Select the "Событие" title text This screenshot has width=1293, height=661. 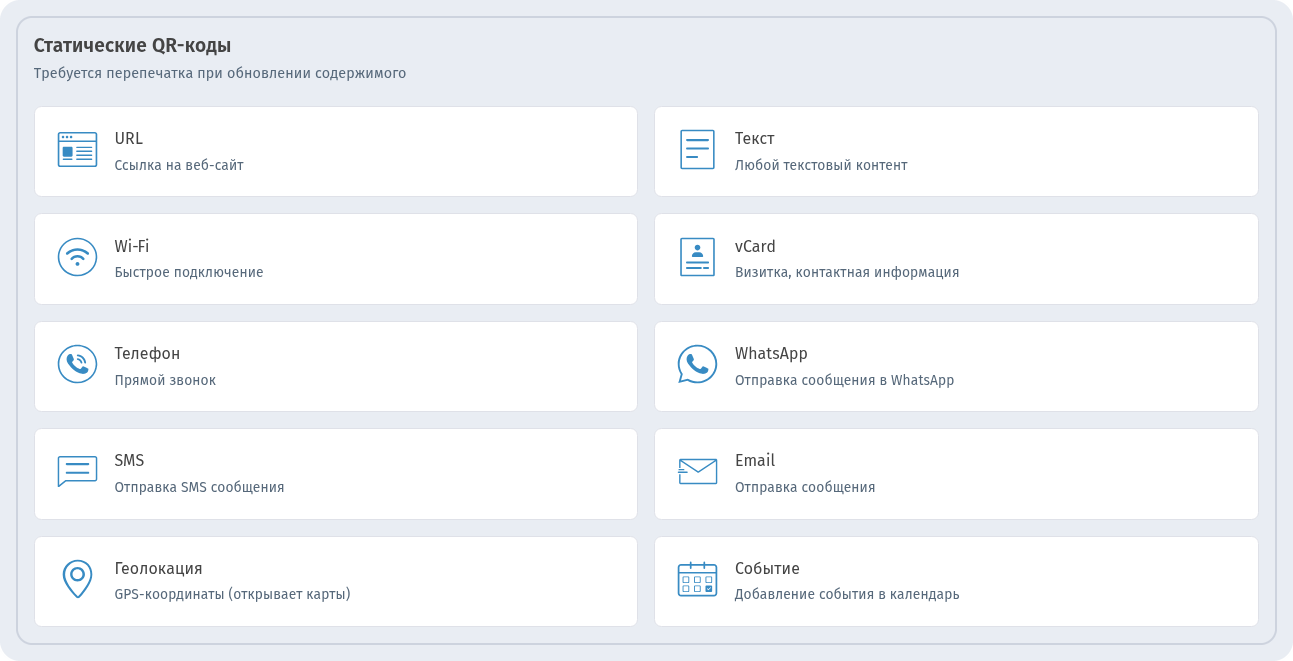(x=767, y=569)
